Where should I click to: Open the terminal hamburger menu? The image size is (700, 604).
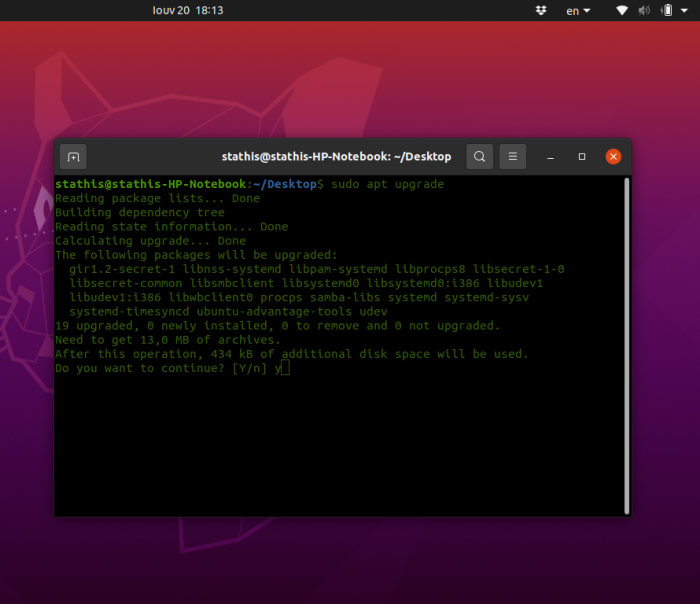click(x=512, y=157)
